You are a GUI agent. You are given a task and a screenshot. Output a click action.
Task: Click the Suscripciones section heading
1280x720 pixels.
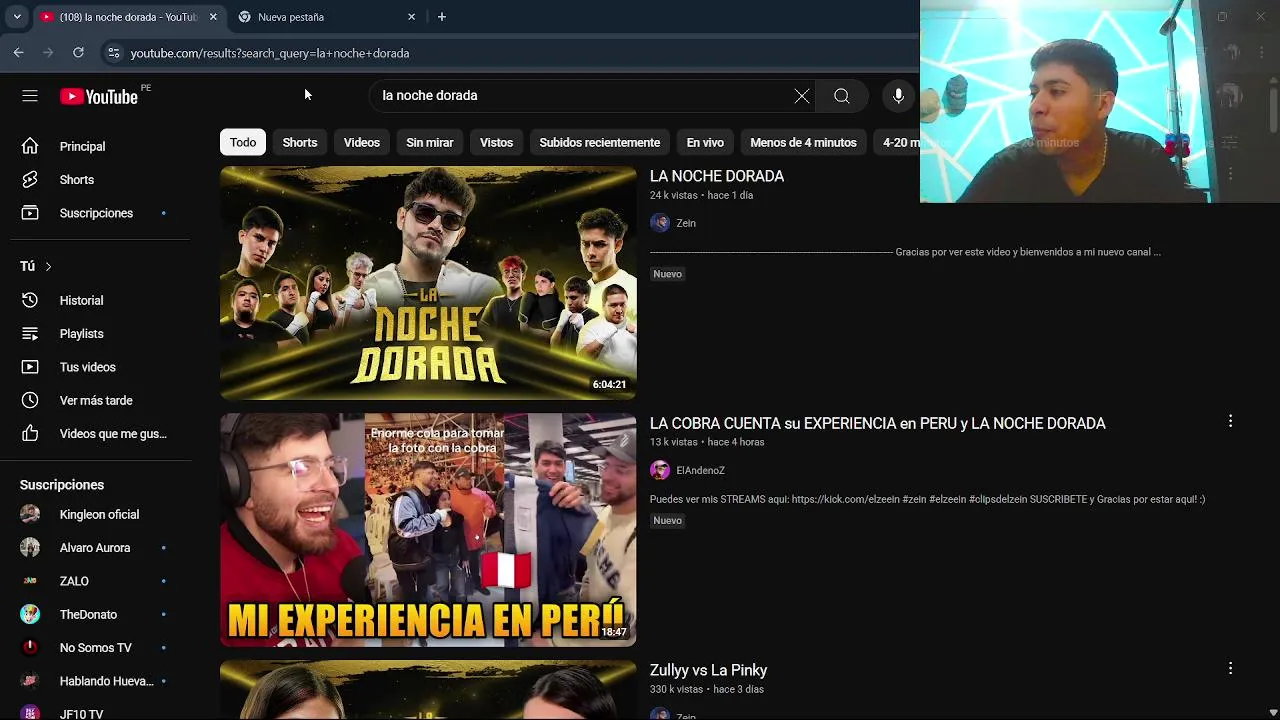(x=62, y=485)
